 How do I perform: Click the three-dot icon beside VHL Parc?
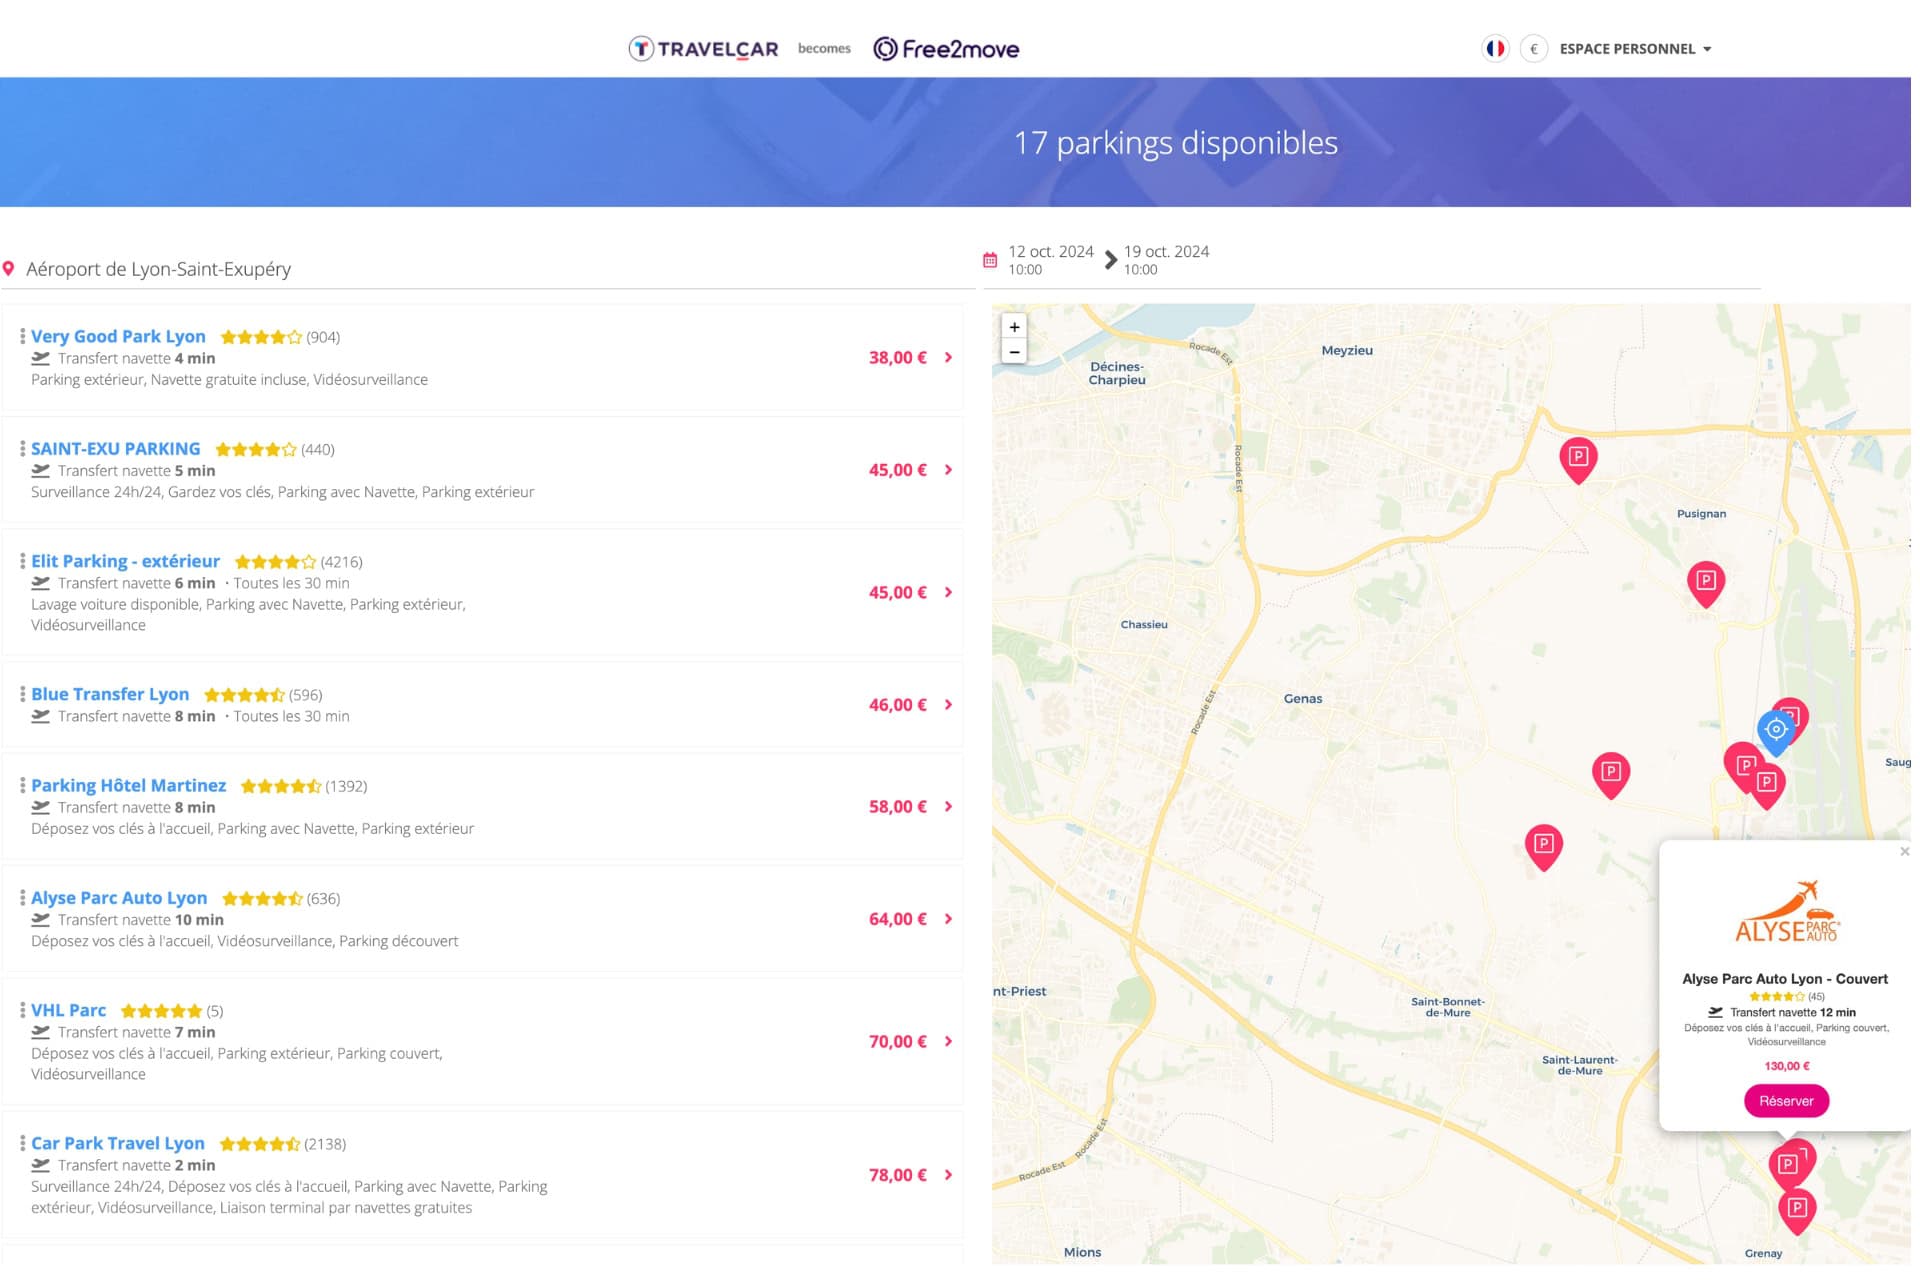(x=22, y=1010)
